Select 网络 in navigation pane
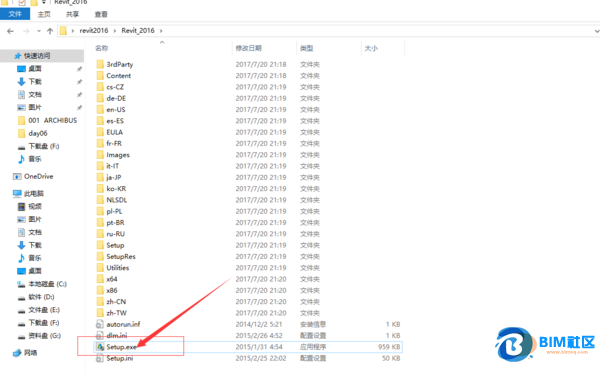This screenshot has width=600, height=374. [31, 353]
